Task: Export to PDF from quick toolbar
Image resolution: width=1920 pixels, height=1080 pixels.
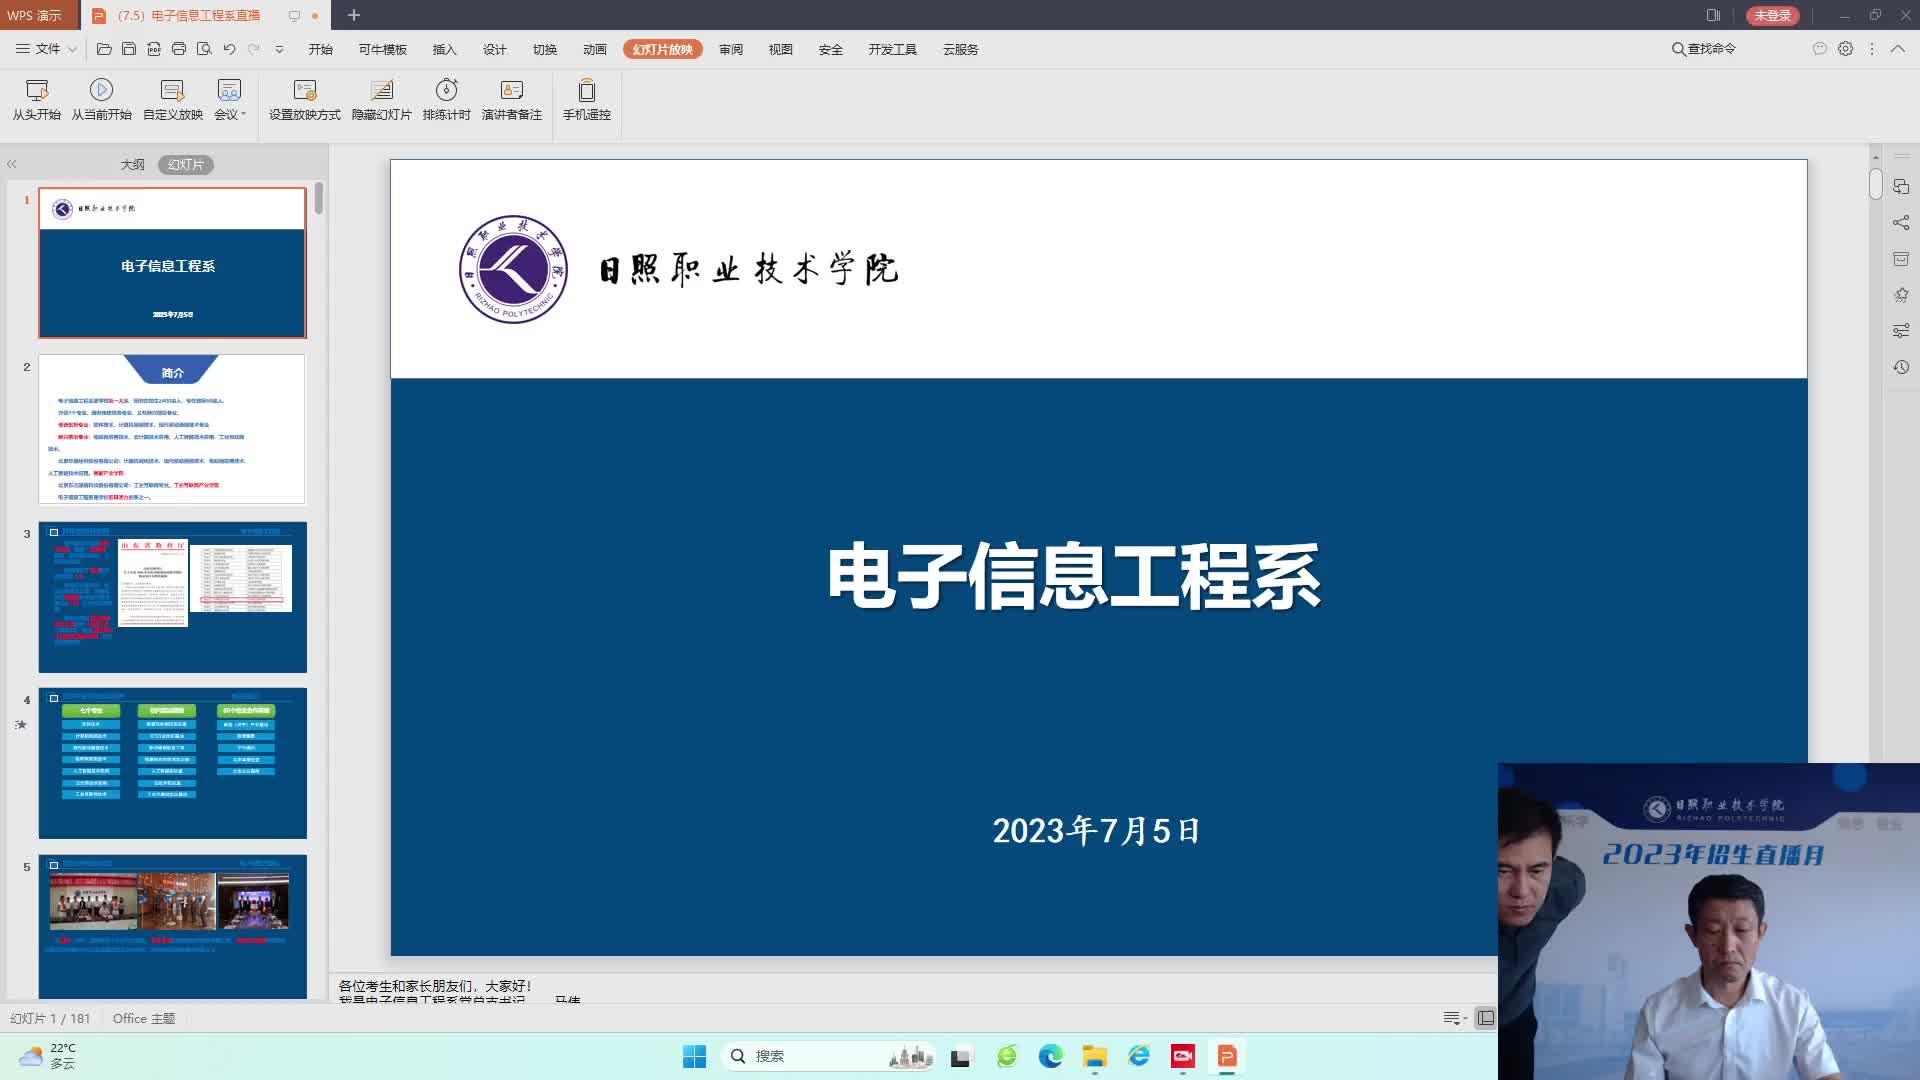Action: pyautogui.click(x=154, y=49)
